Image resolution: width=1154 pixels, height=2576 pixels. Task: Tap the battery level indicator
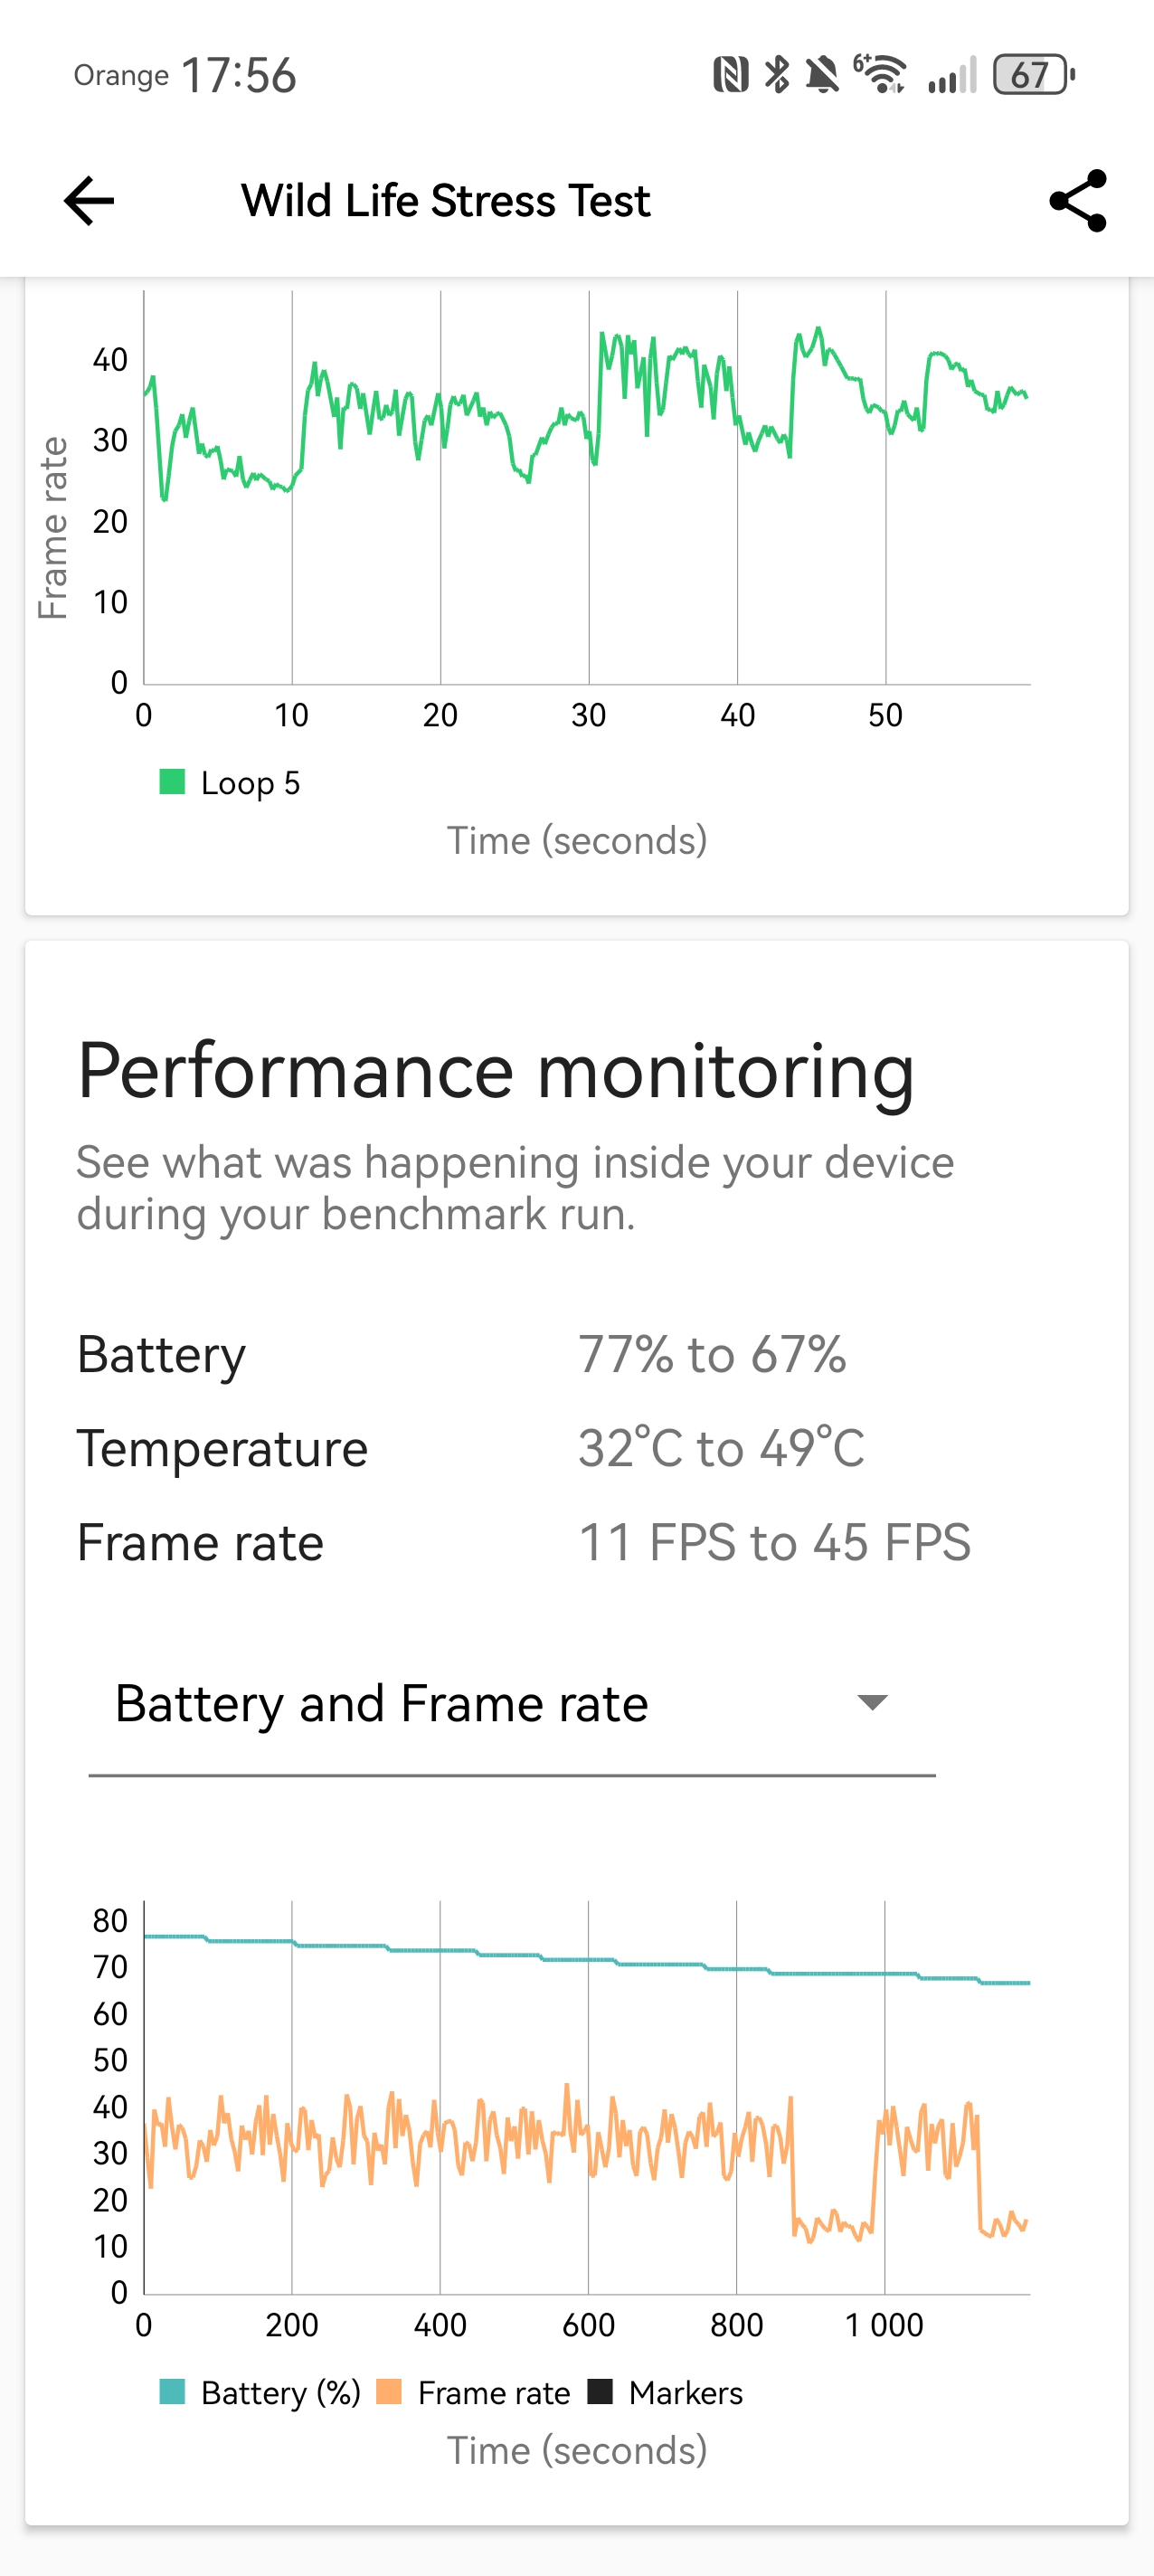coord(1033,75)
